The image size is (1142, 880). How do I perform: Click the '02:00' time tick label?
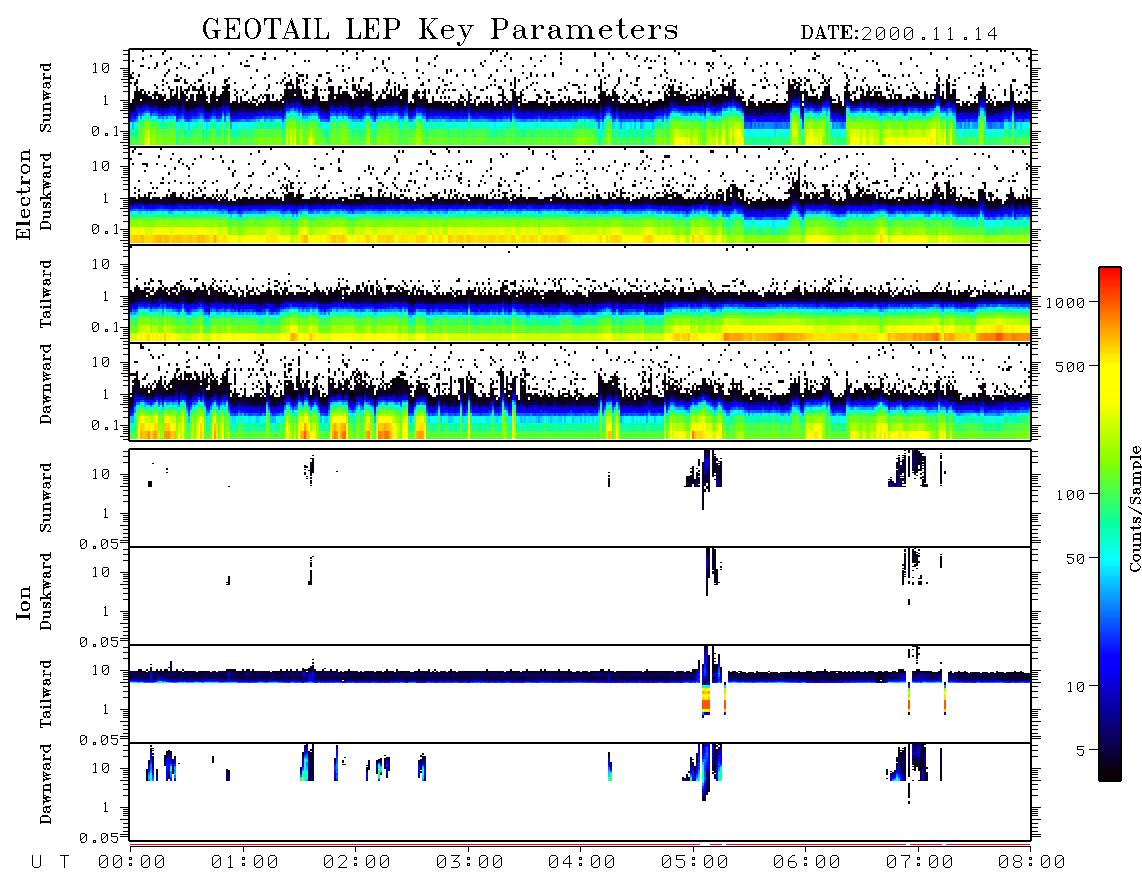coord(357,863)
